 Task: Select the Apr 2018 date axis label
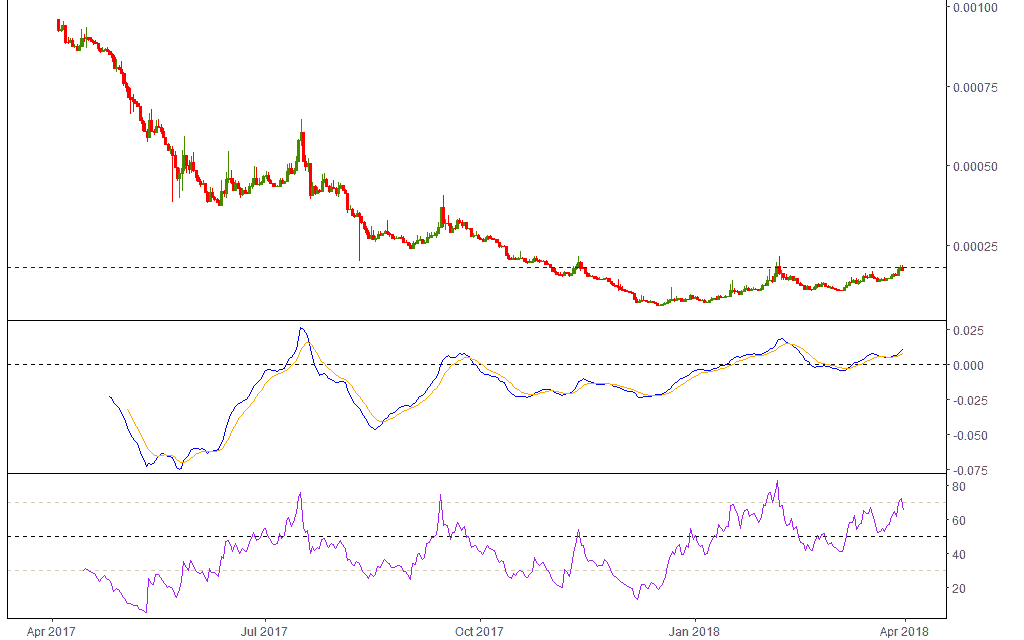pyautogui.click(x=905, y=631)
